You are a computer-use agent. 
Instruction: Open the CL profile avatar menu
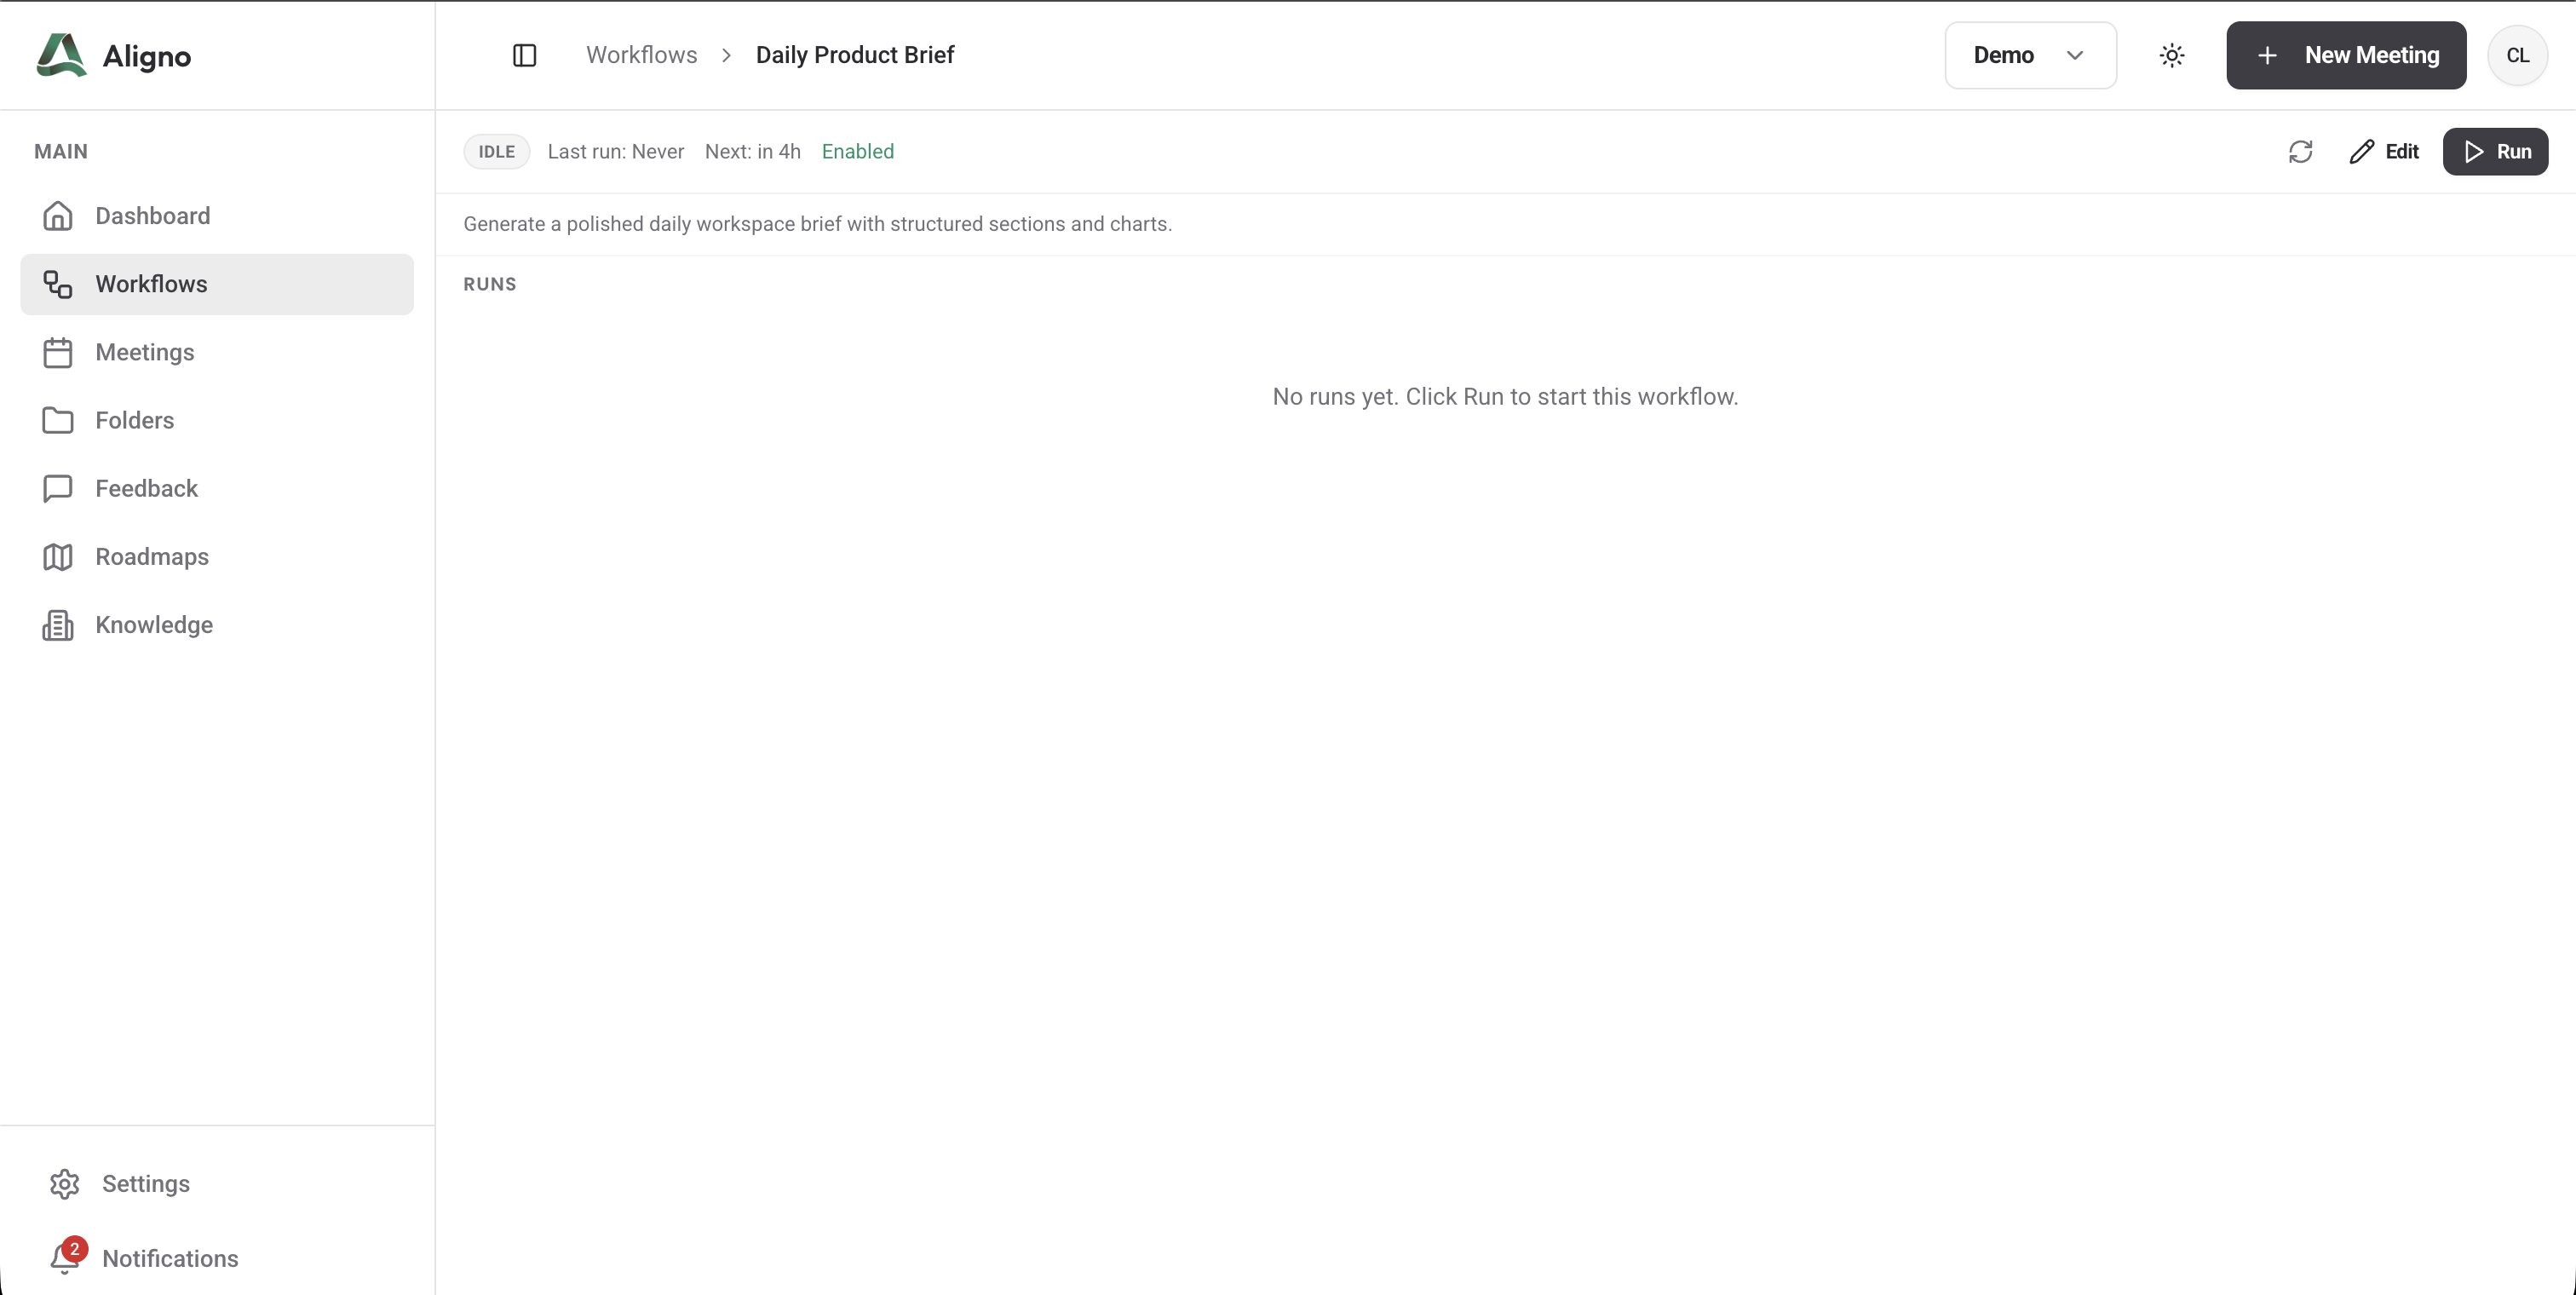[x=2518, y=55]
